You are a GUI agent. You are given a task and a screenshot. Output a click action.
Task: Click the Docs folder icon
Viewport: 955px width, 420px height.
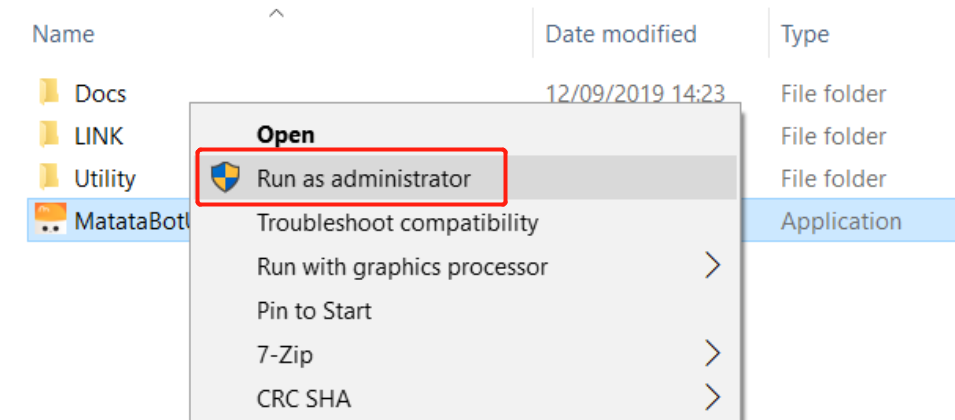click(49, 93)
